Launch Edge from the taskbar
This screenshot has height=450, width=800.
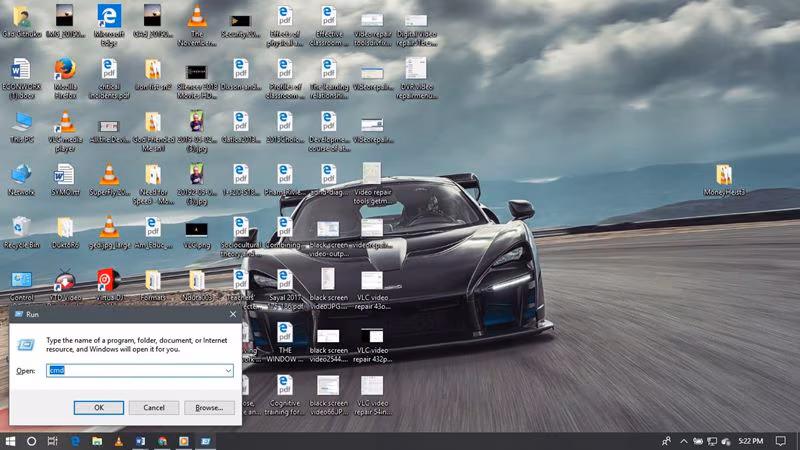click(75, 441)
